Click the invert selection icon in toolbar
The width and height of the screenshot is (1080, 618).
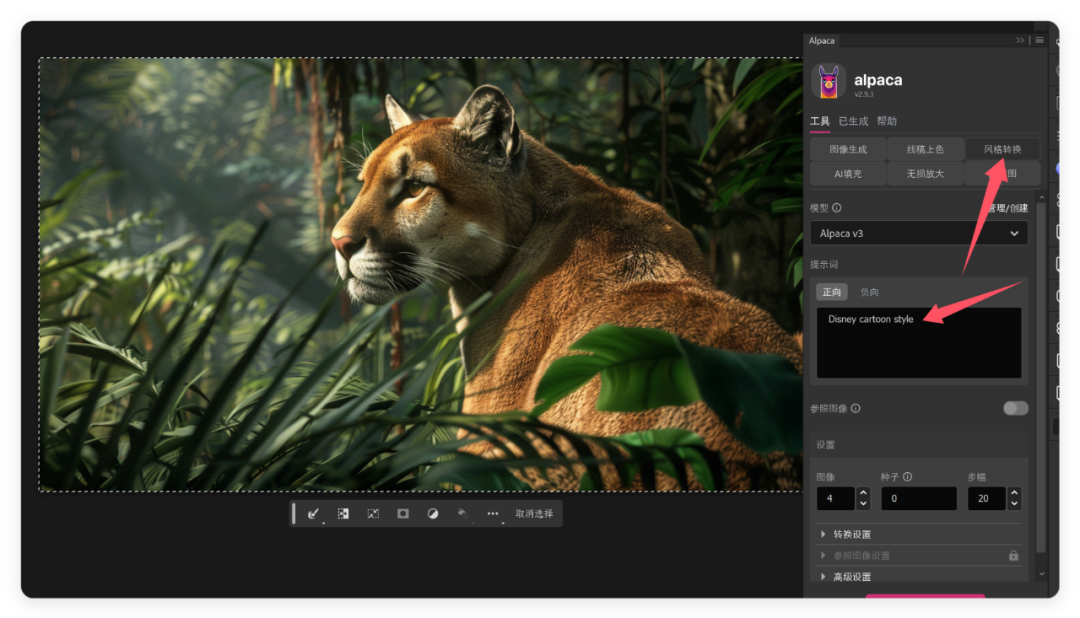click(343, 513)
